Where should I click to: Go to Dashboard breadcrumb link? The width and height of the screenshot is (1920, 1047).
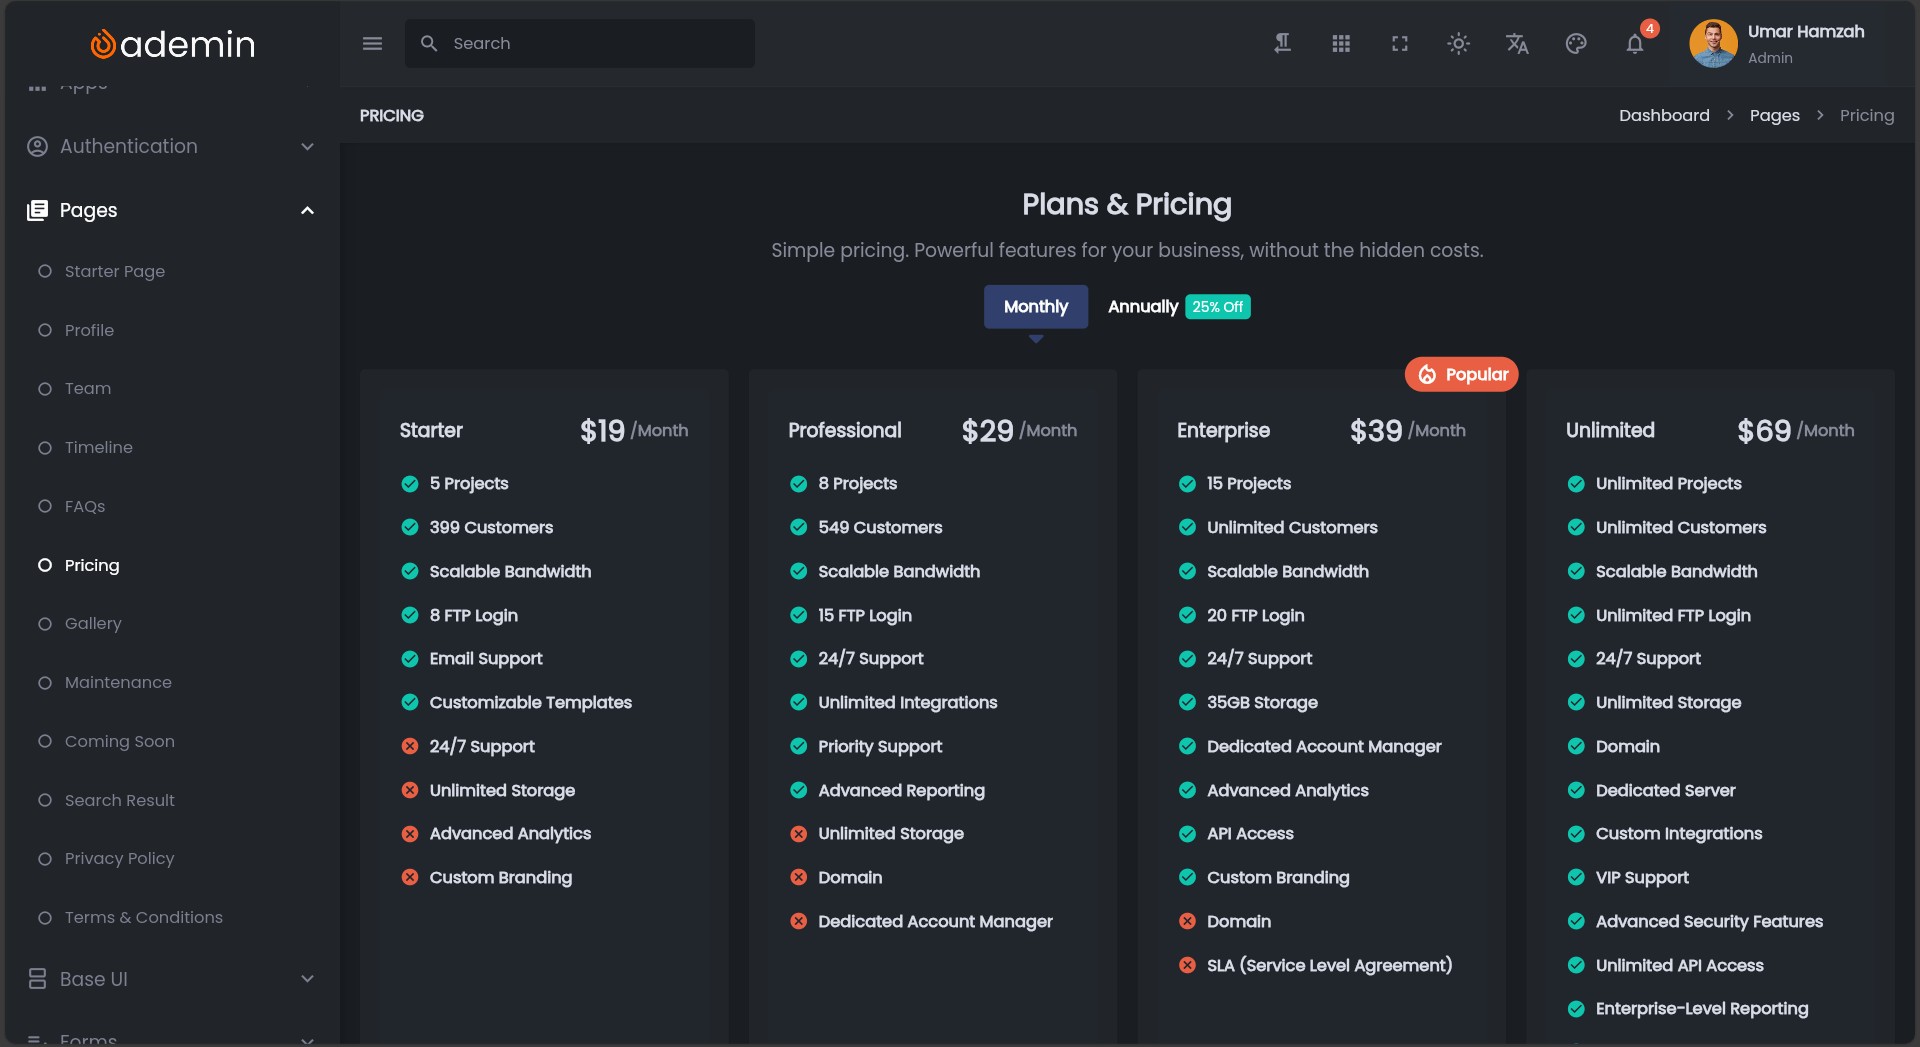(1664, 116)
